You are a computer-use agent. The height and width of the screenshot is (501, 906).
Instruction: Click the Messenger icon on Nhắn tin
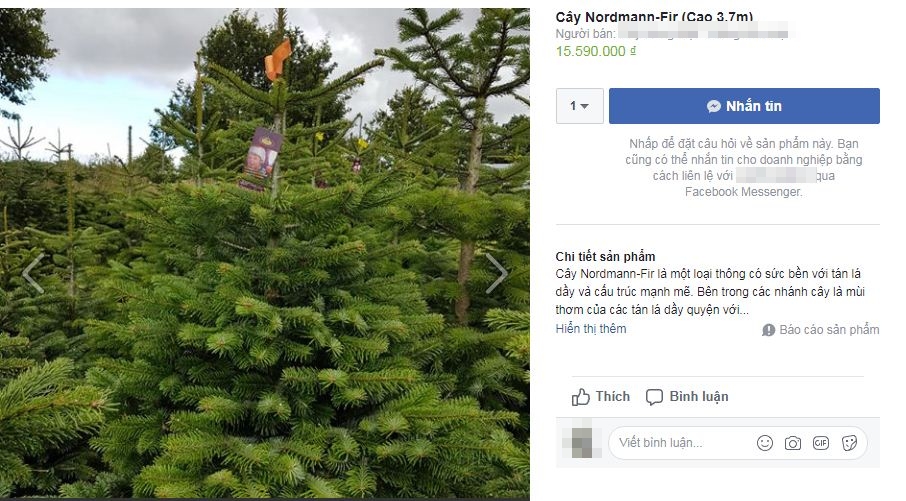tap(714, 106)
